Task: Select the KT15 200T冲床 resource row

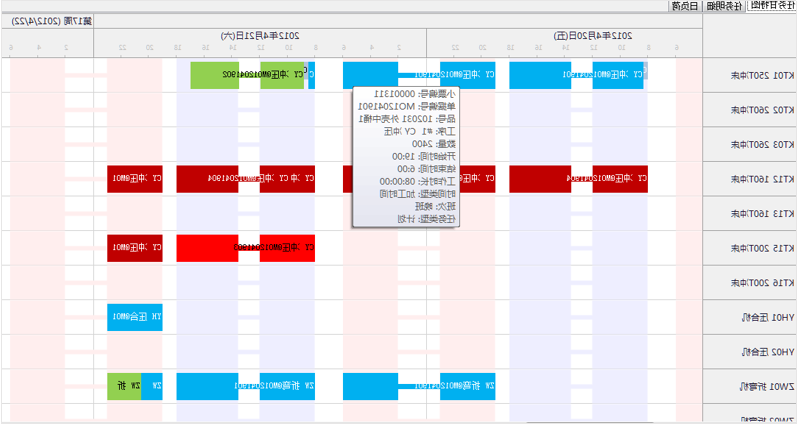Action: (750, 248)
